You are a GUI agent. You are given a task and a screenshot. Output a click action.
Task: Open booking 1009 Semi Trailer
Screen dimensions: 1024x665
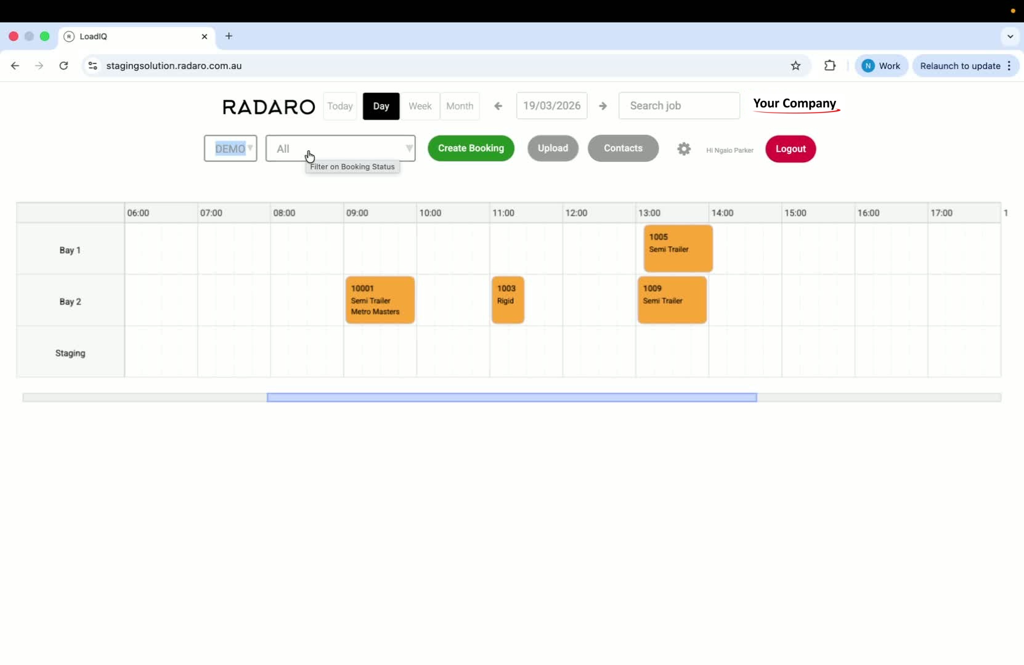(x=672, y=300)
